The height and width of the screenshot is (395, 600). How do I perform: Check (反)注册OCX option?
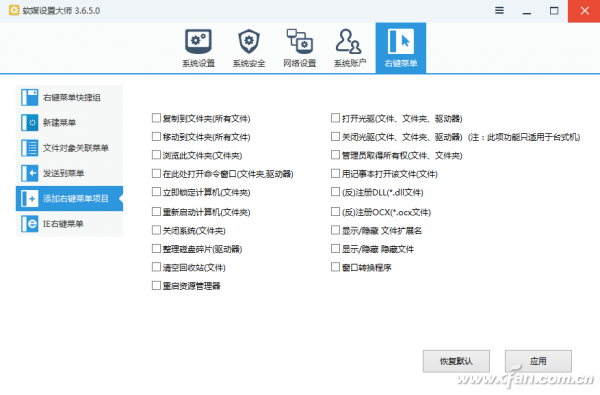(x=335, y=211)
